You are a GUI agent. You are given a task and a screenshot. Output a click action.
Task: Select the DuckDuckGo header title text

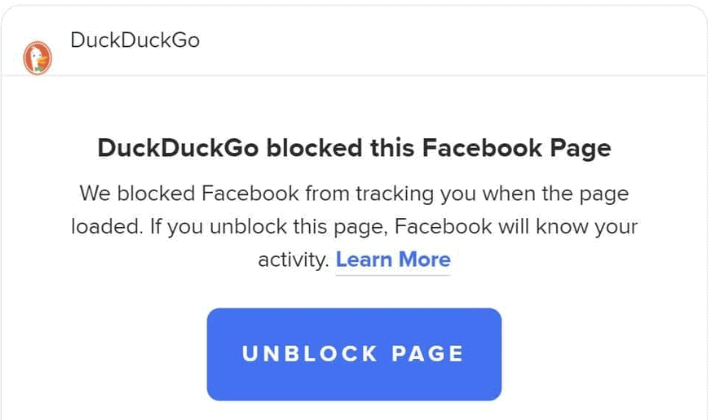click(135, 40)
